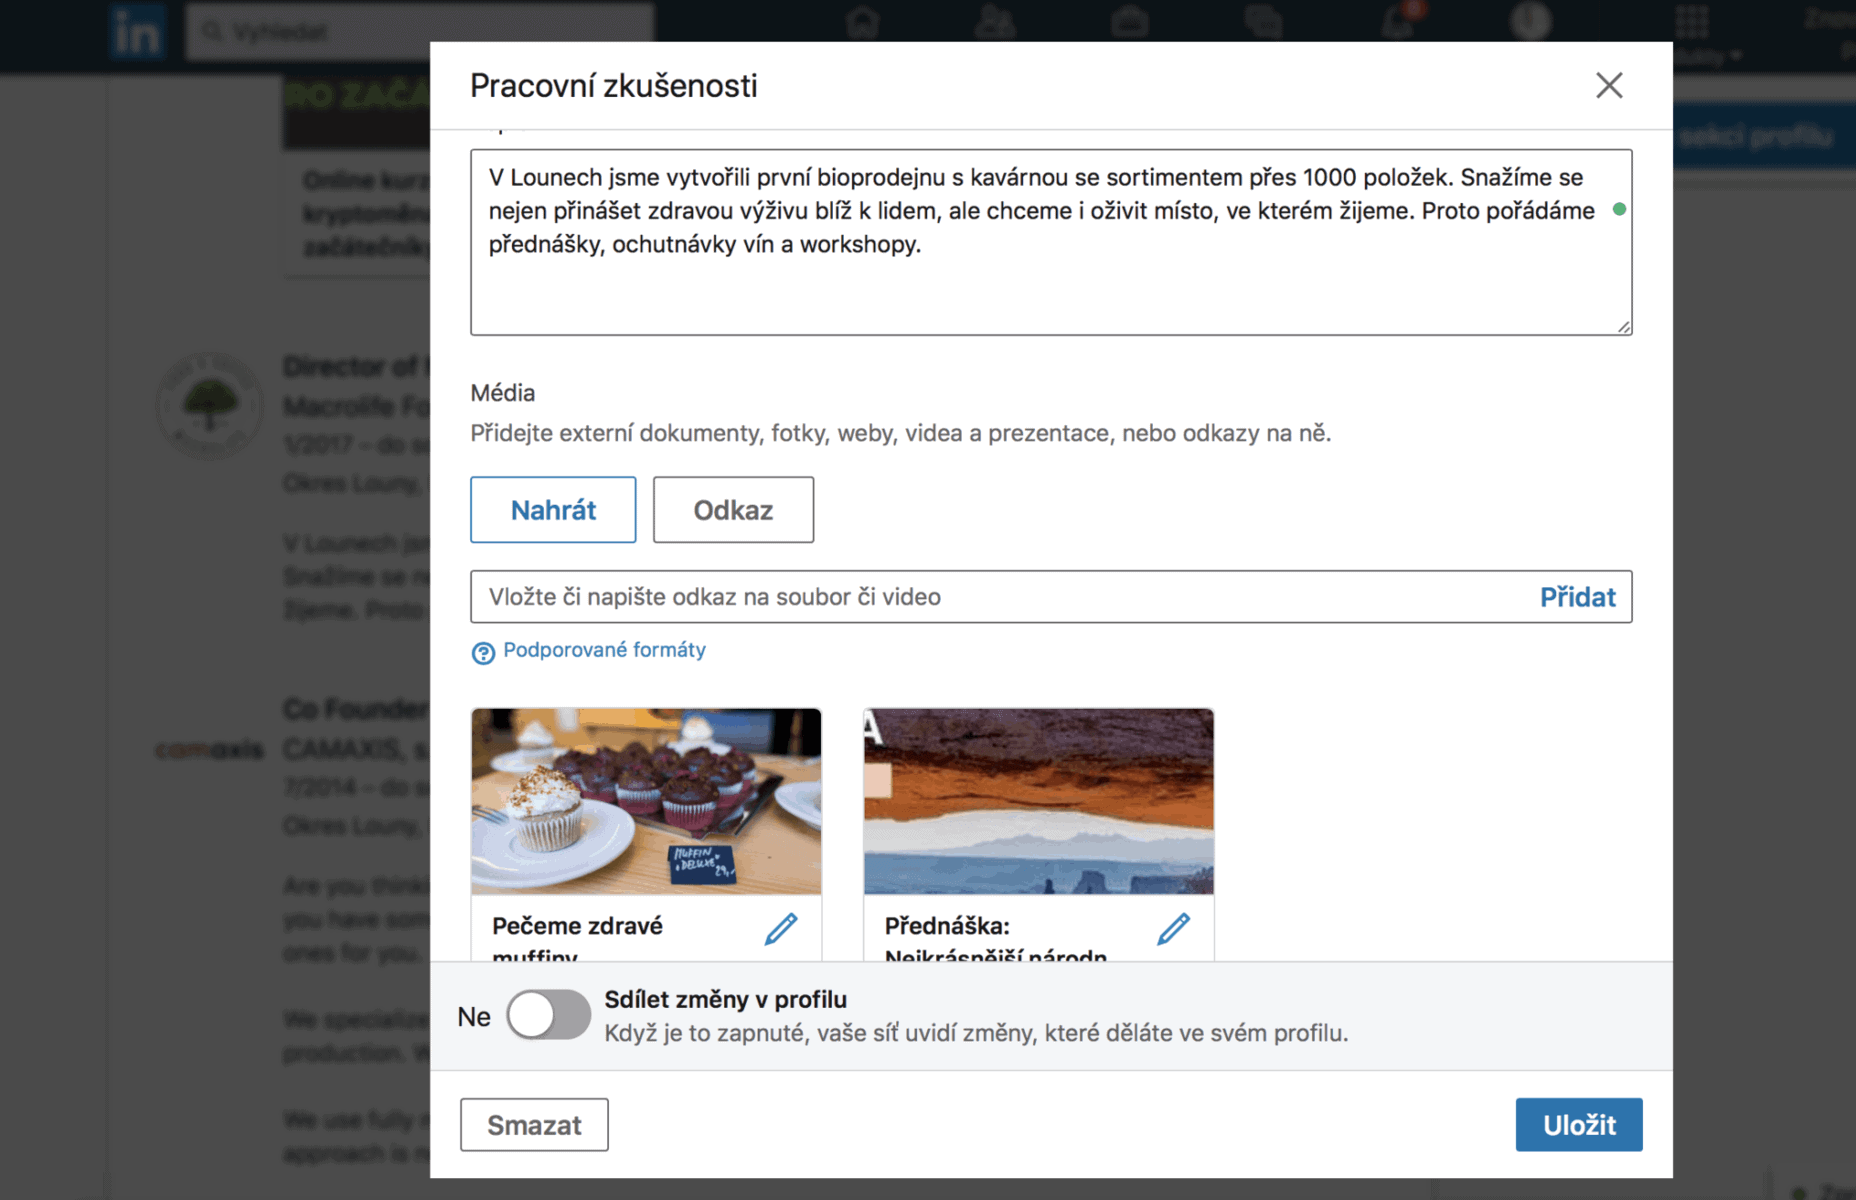Open the messaging chat icon

pos(1263,22)
